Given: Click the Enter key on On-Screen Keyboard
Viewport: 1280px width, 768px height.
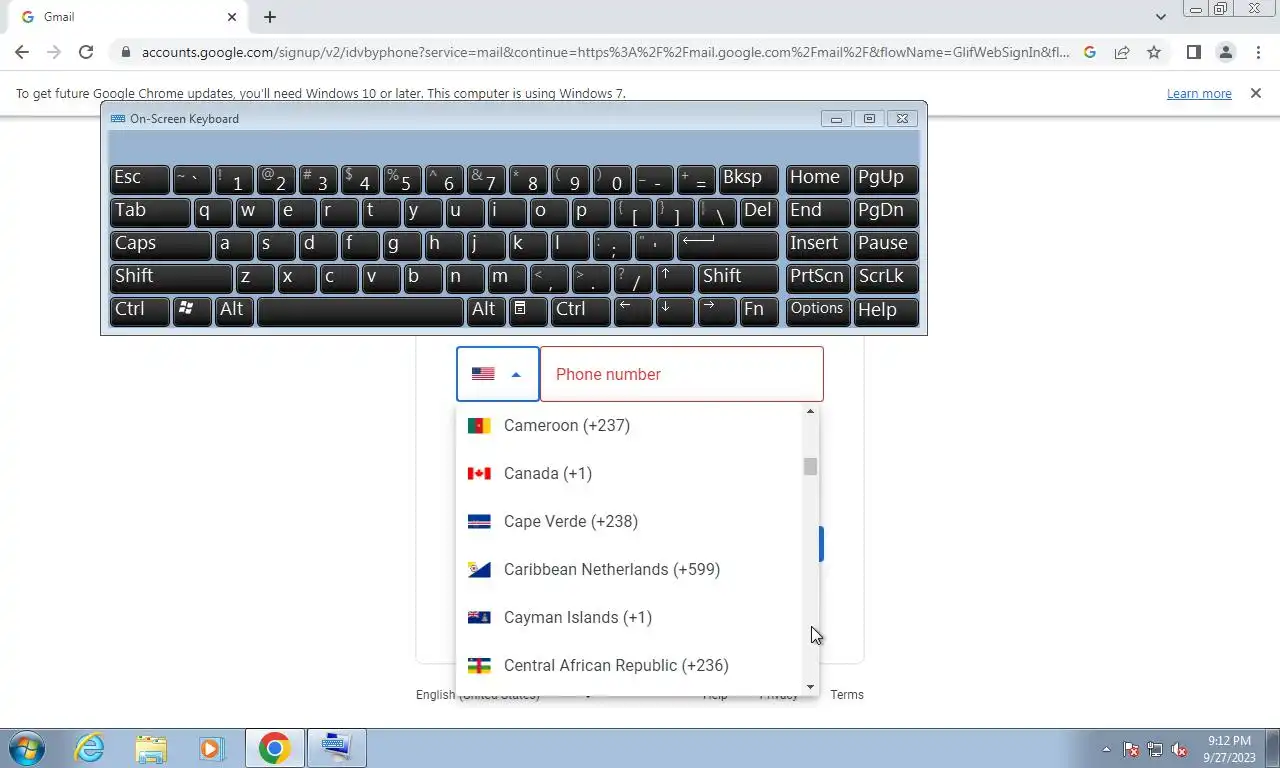Looking at the screenshot, I should [727, 244].
